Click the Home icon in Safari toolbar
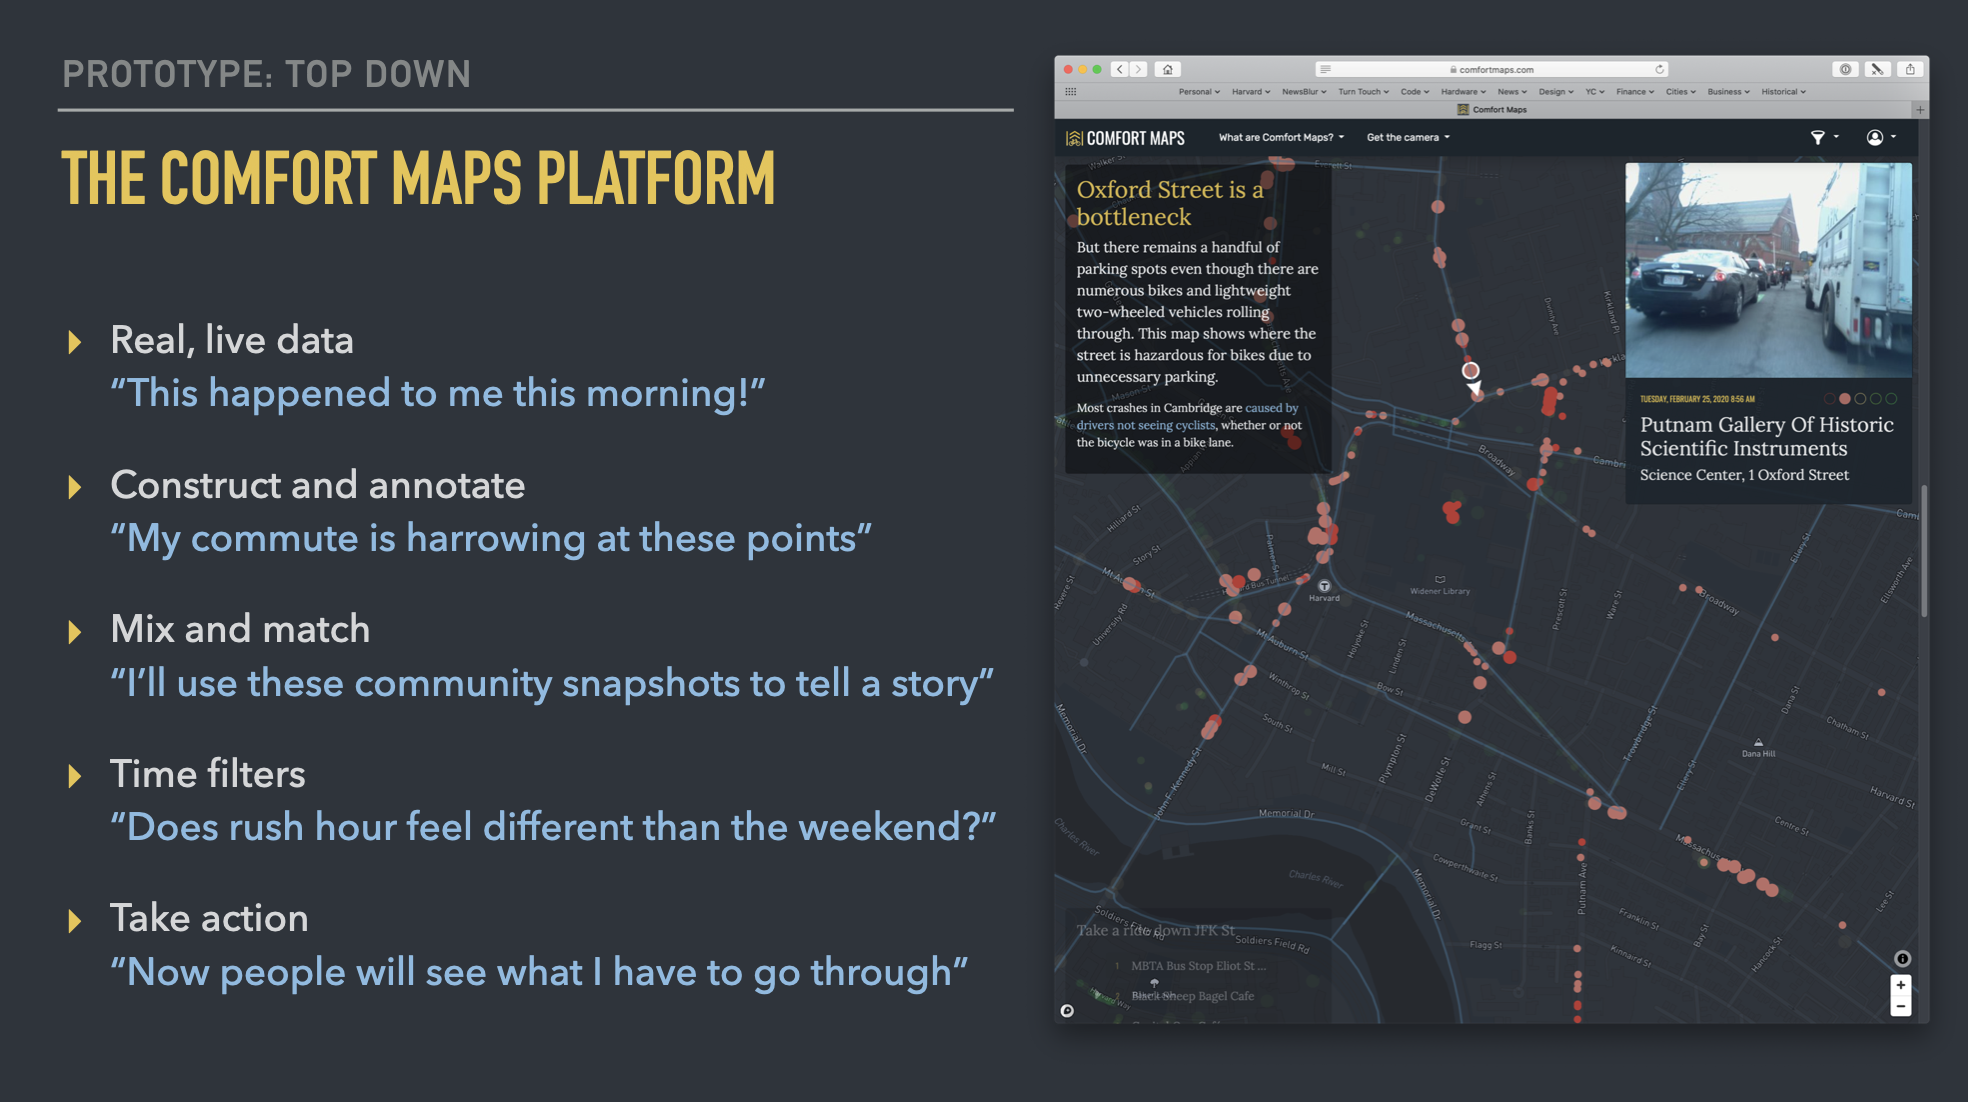The image size is (1968, 1102). (x=1168, y=69)
